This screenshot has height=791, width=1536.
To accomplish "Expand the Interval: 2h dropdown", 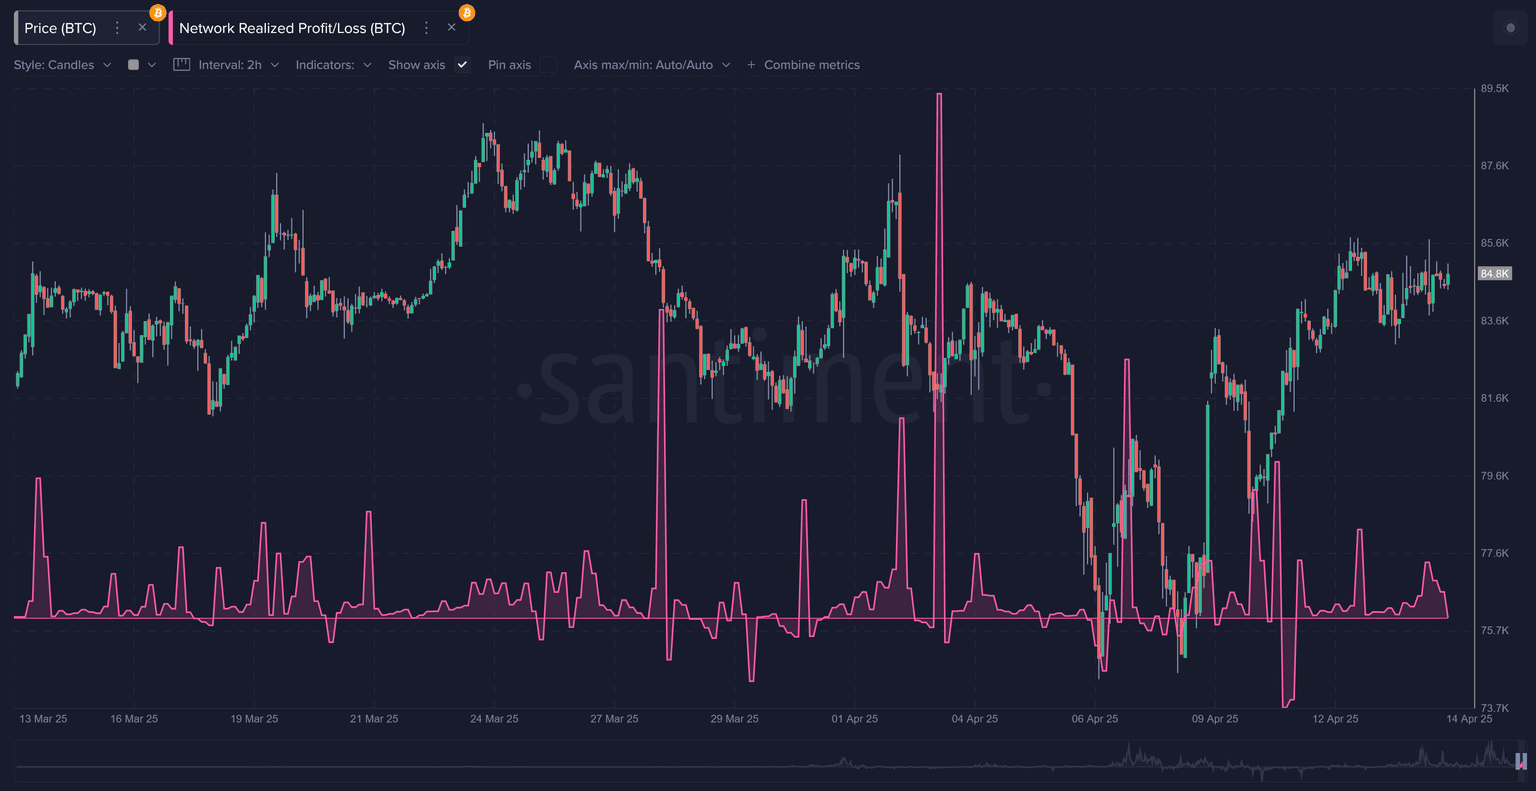I will [238, 65].
